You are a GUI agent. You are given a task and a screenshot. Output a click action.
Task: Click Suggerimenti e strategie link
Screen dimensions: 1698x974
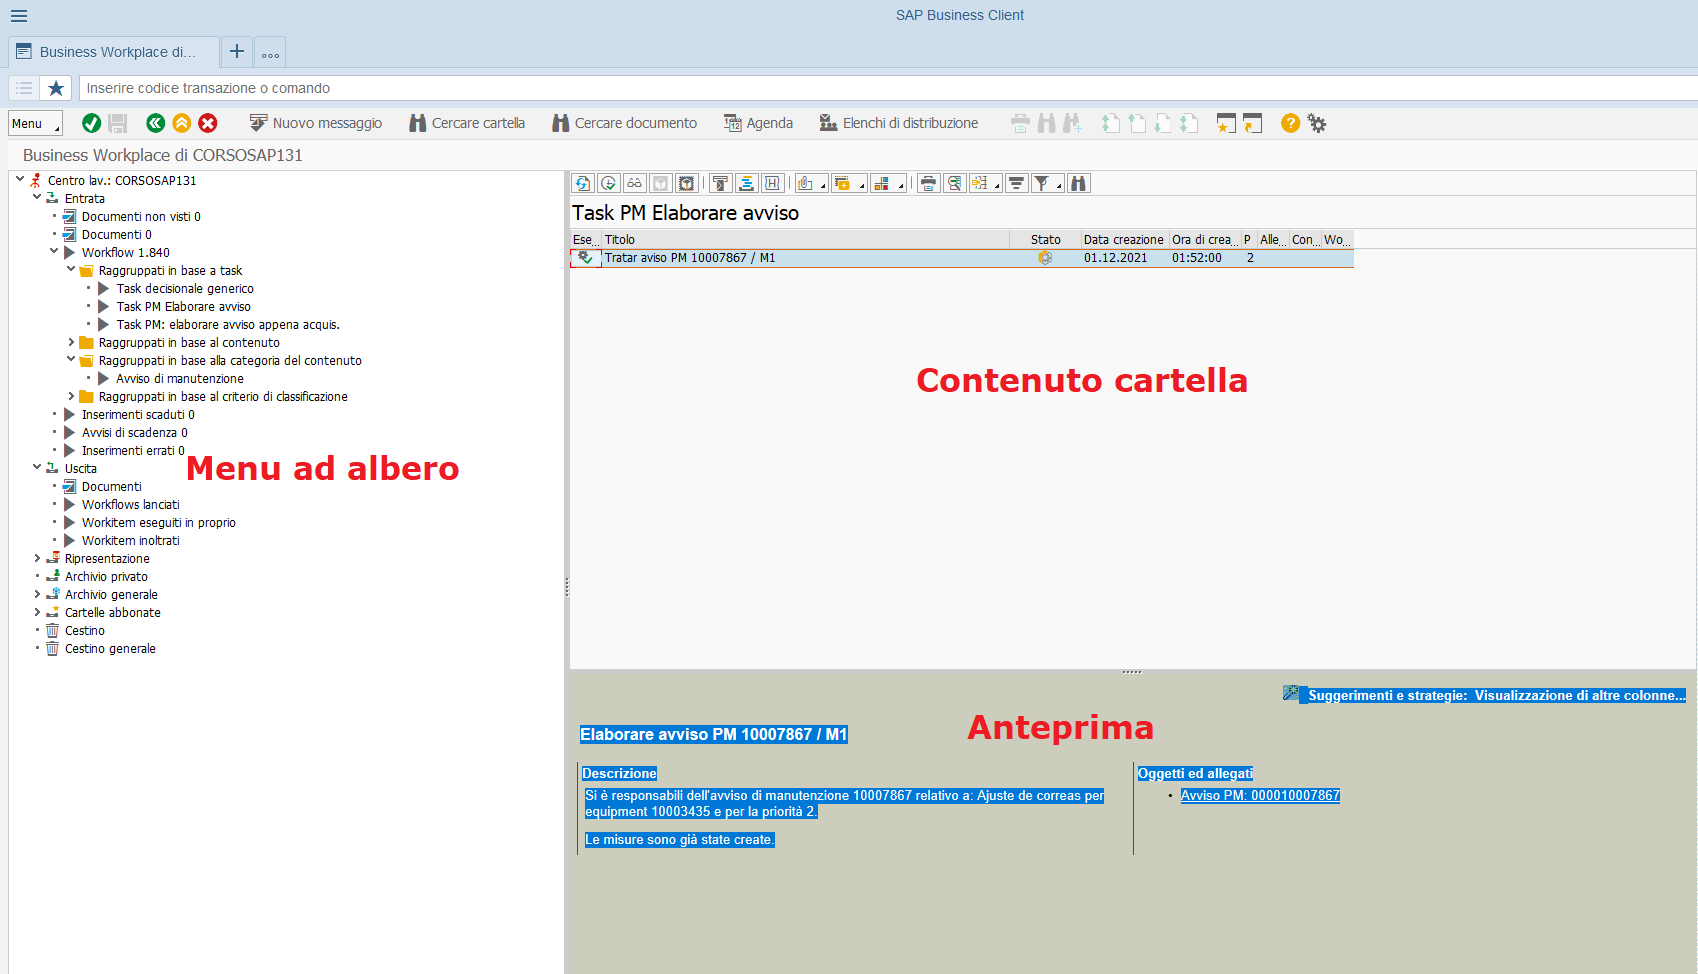(1496, 695)
